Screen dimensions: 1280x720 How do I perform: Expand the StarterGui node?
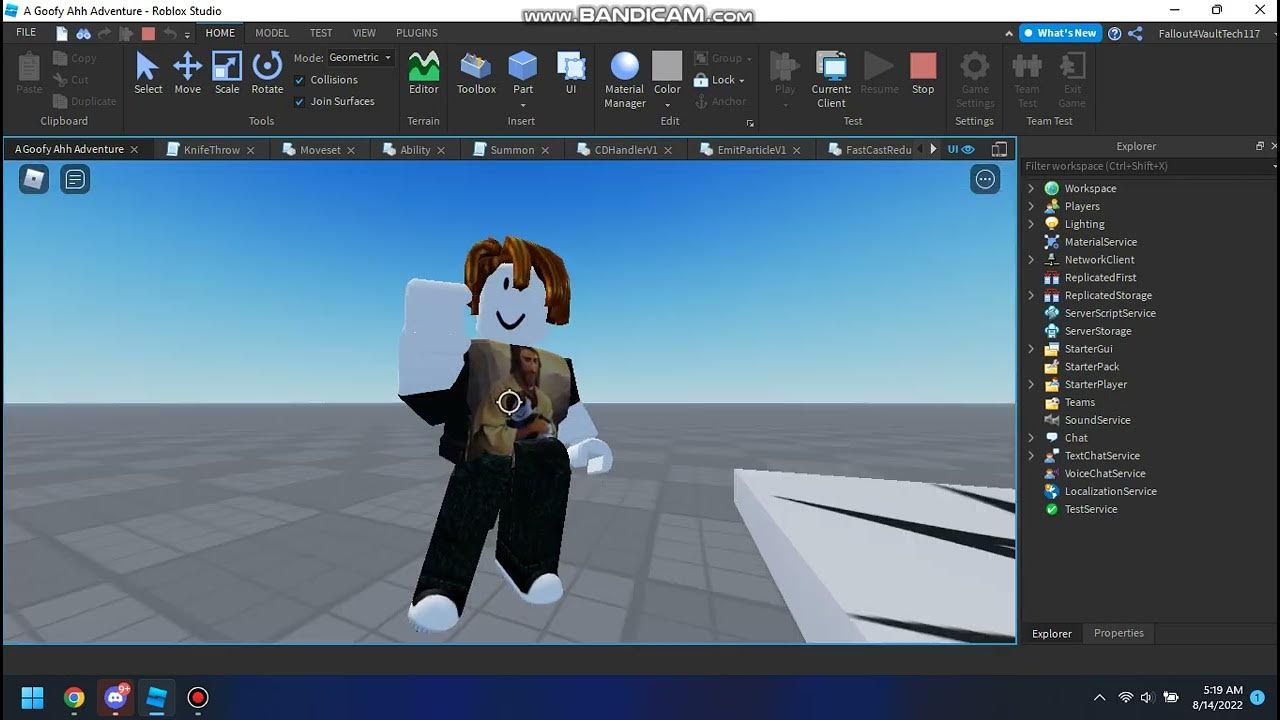(x=1031, y=349)
